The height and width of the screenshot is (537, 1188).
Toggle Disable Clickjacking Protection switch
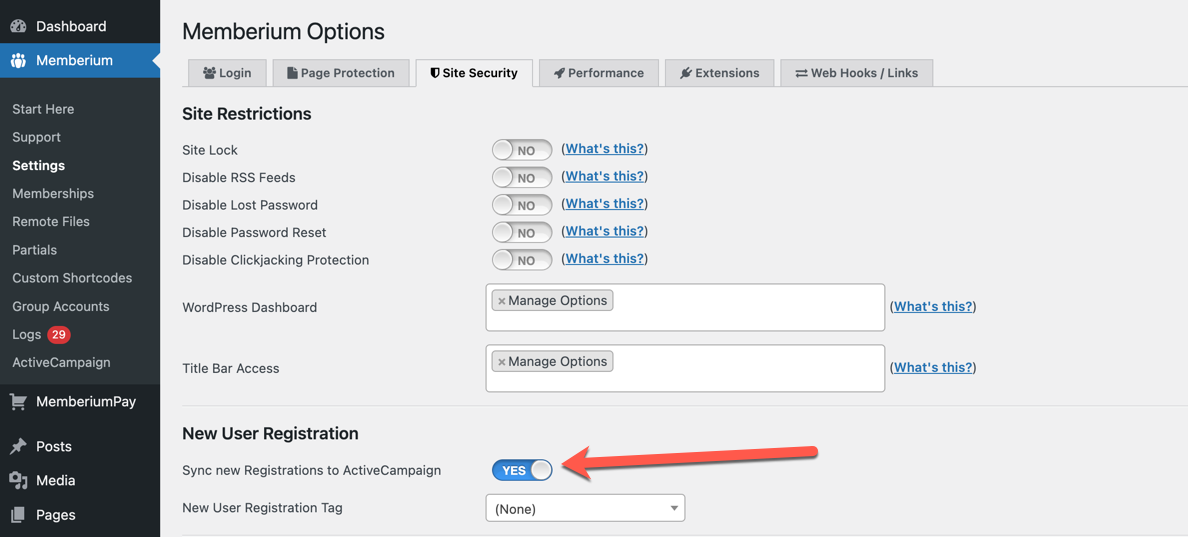tap(522, 260)
